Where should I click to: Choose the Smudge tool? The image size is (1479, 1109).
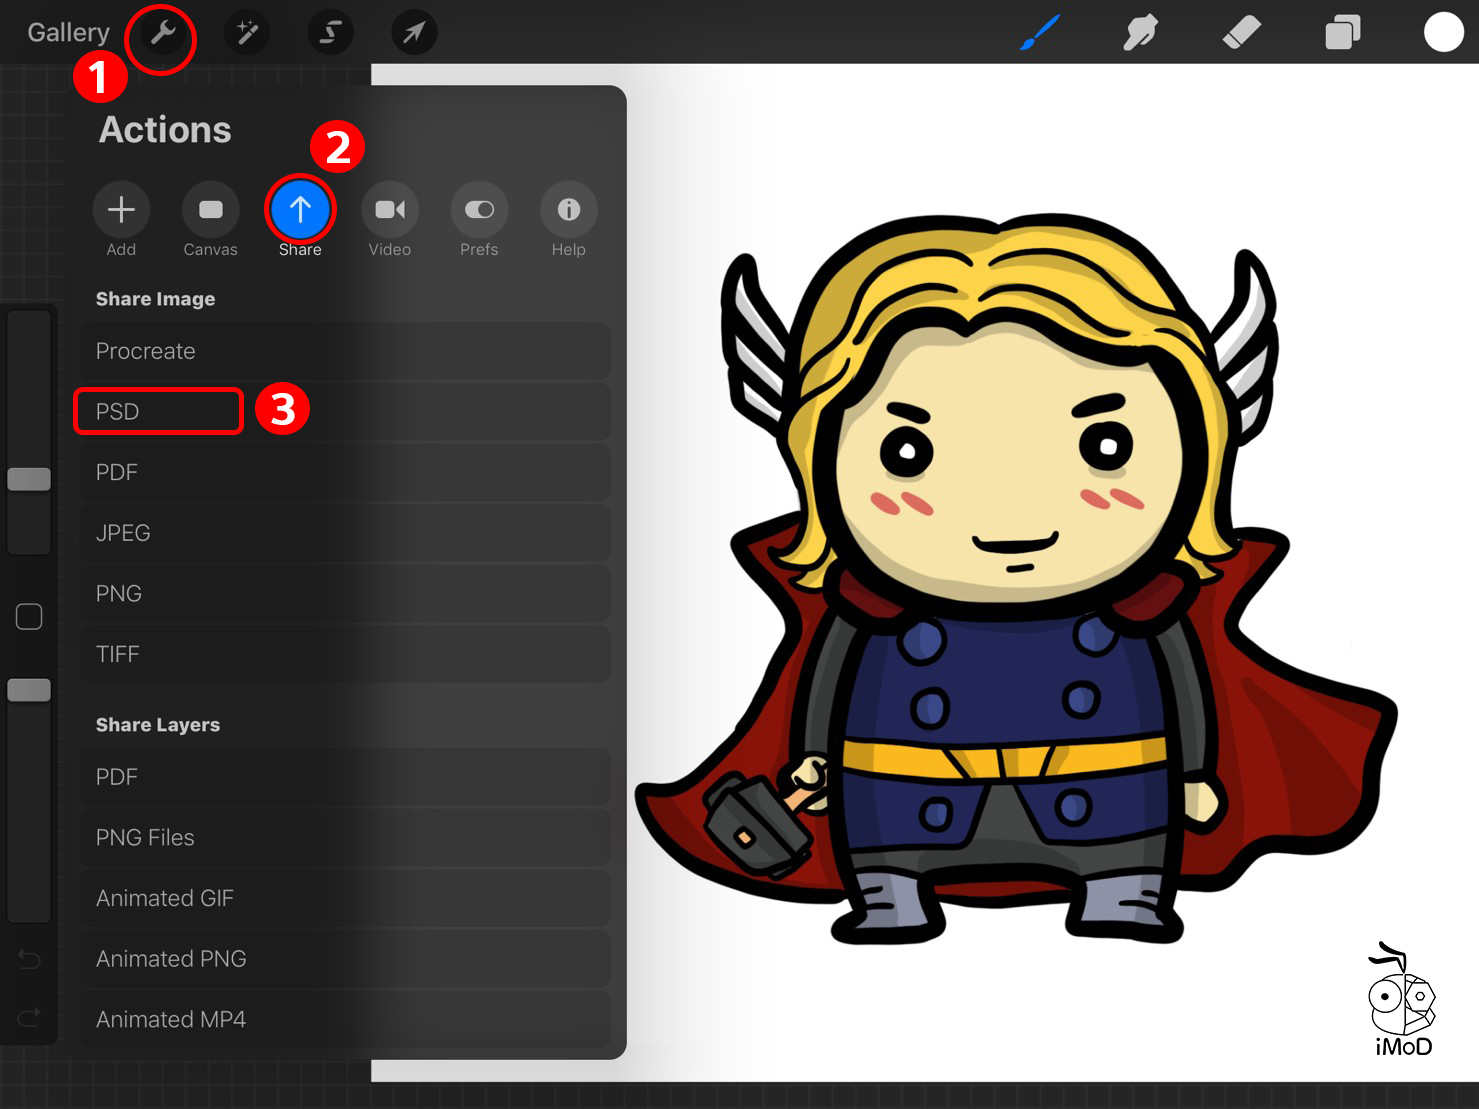tap(1140, 33)
